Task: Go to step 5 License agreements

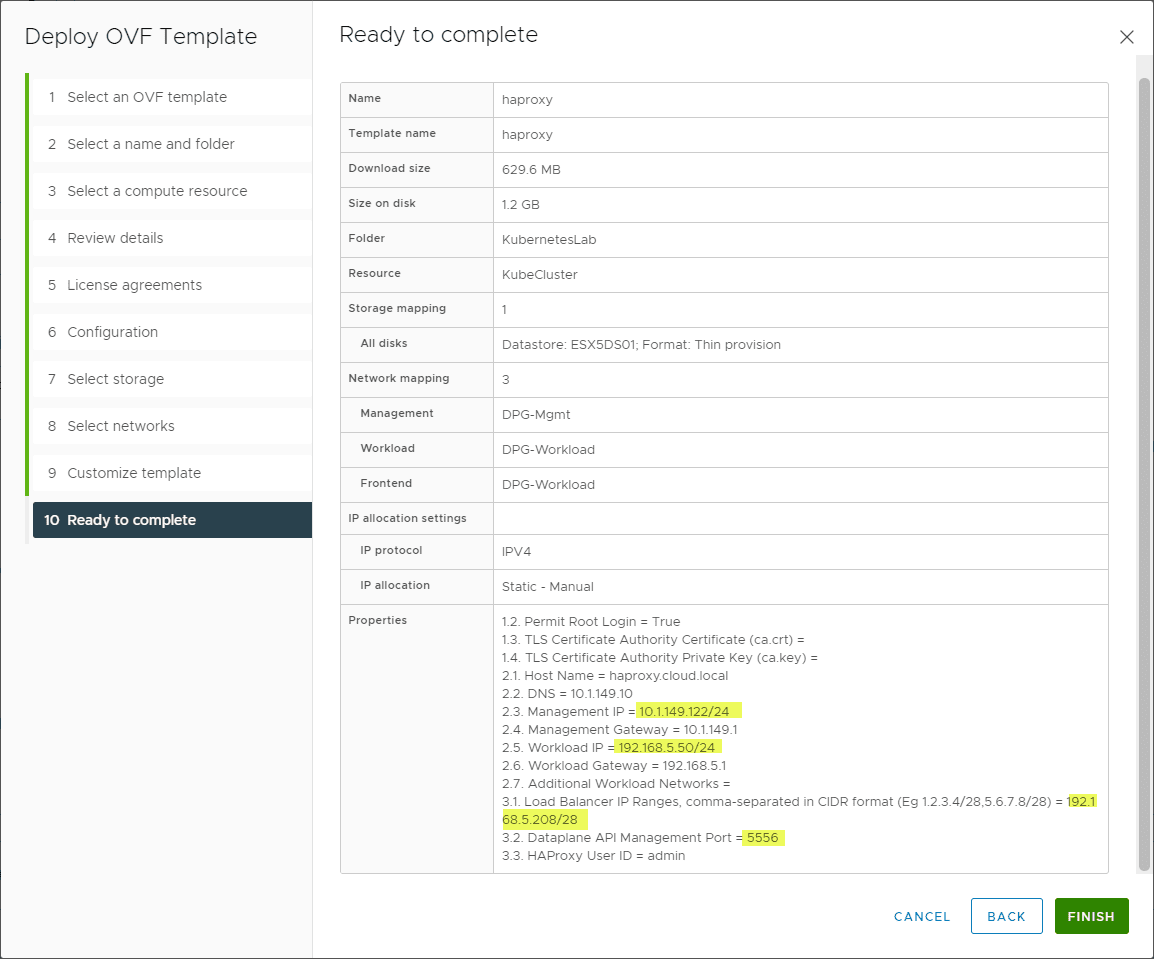Action: pyautogui.click(x=134, y=285)
